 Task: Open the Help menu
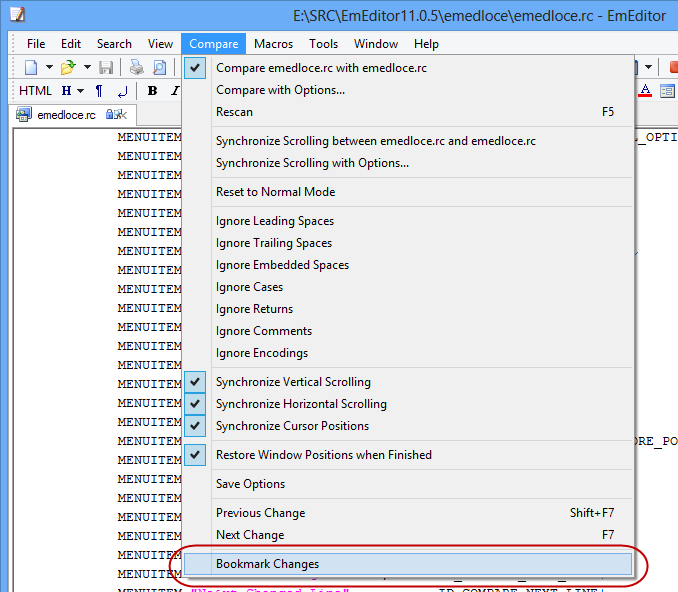426,44
